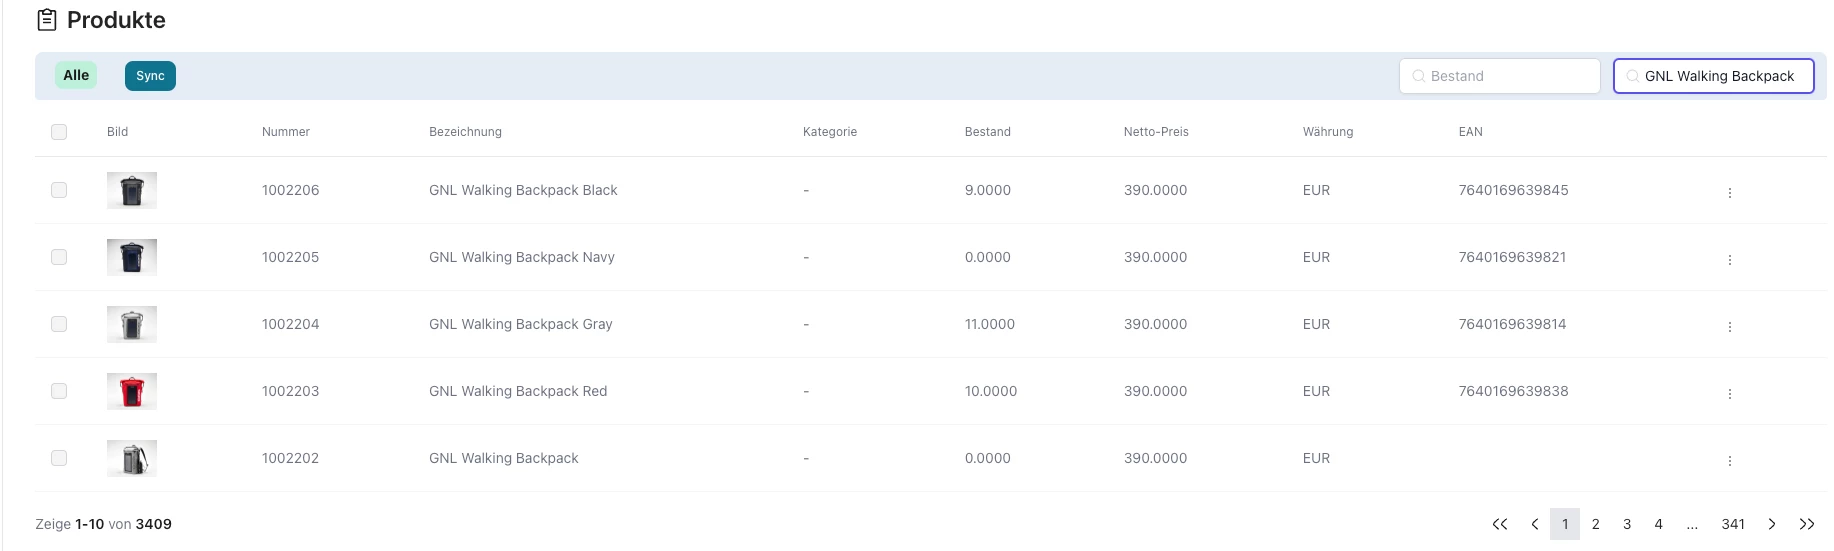The image size is (1834, 551).
Task: Click the Sync button
Action: point(150,76)
